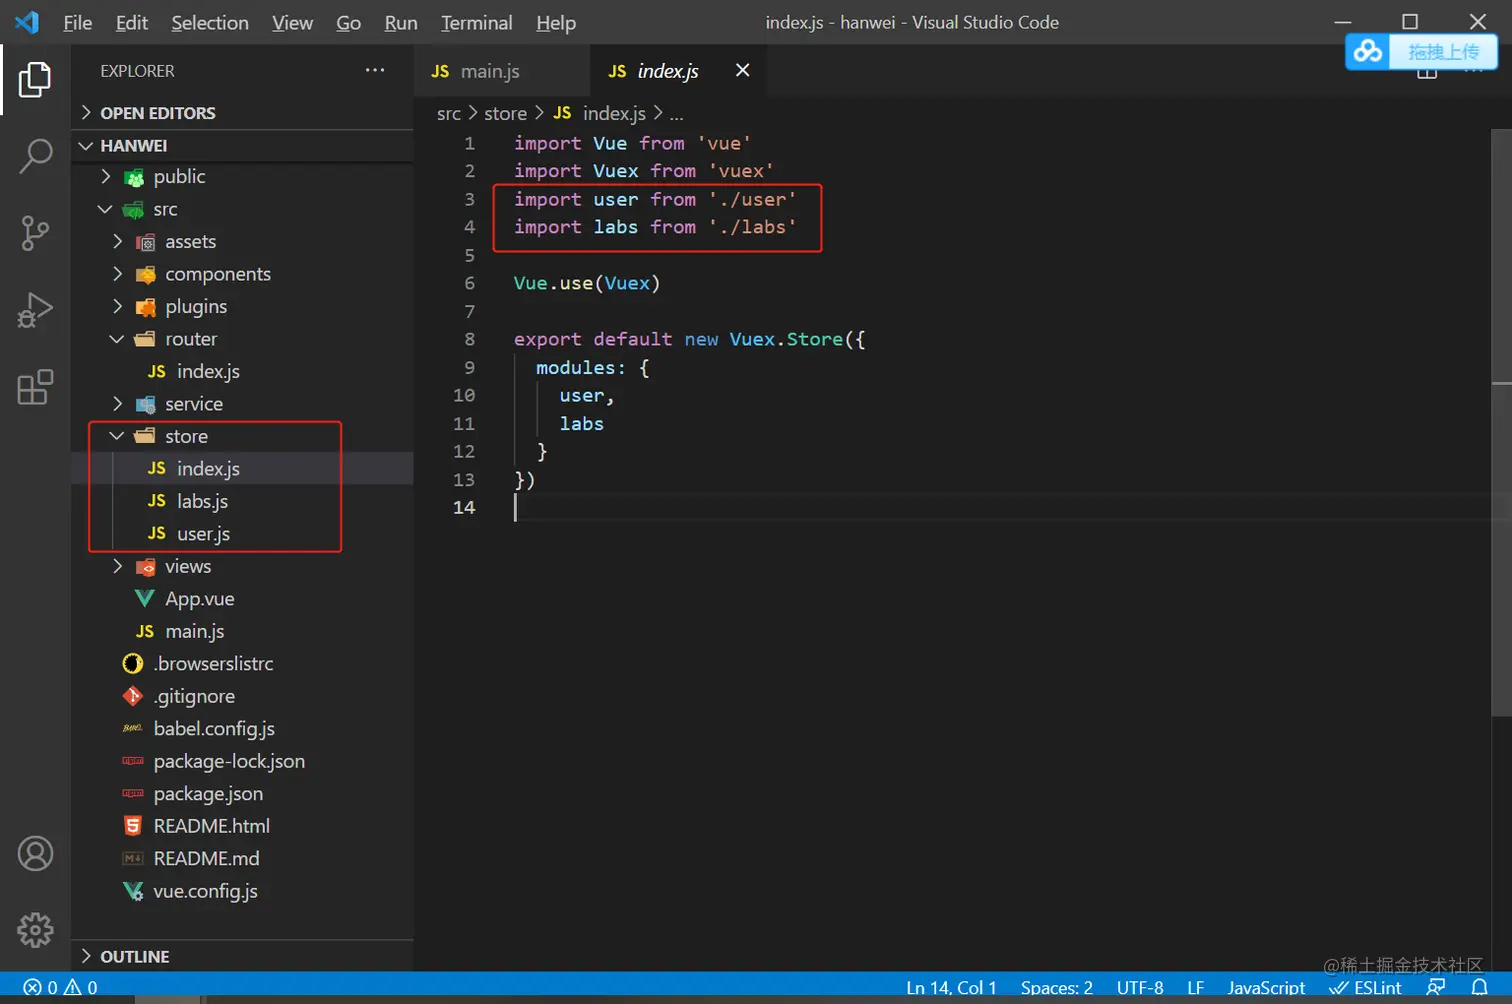Open App.vue in the explorer

tap(242, 599)
